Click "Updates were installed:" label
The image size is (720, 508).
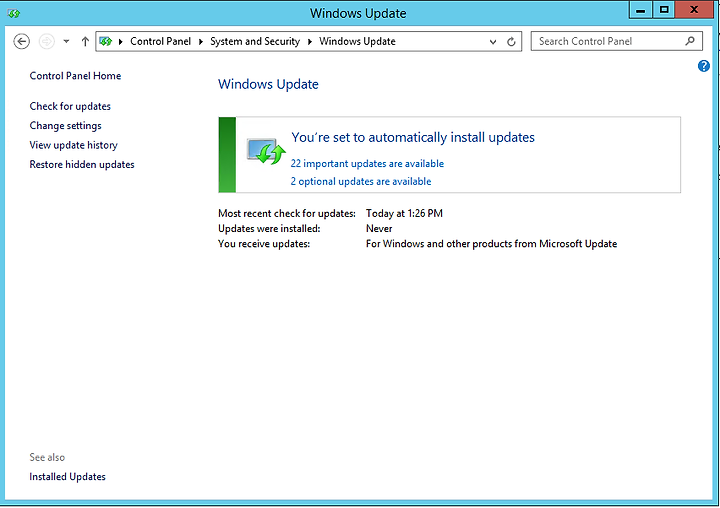point(269,229)
